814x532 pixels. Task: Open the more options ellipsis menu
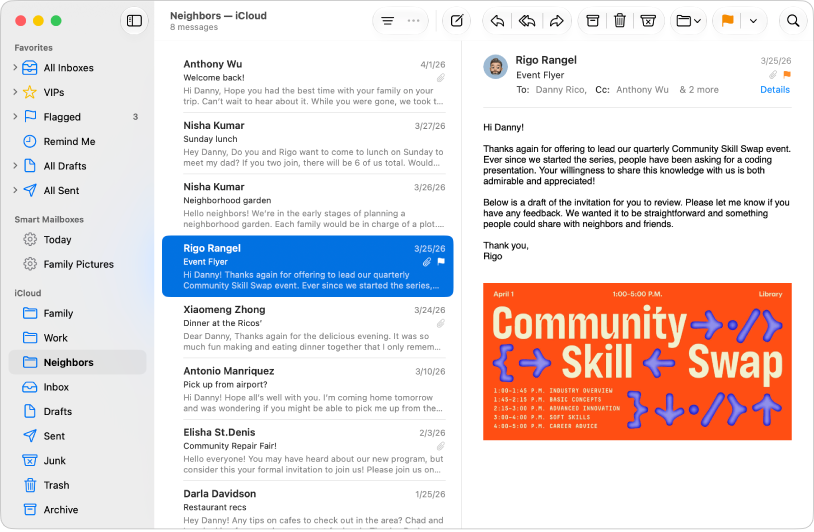pyautogui.click(x=414, y=21)
